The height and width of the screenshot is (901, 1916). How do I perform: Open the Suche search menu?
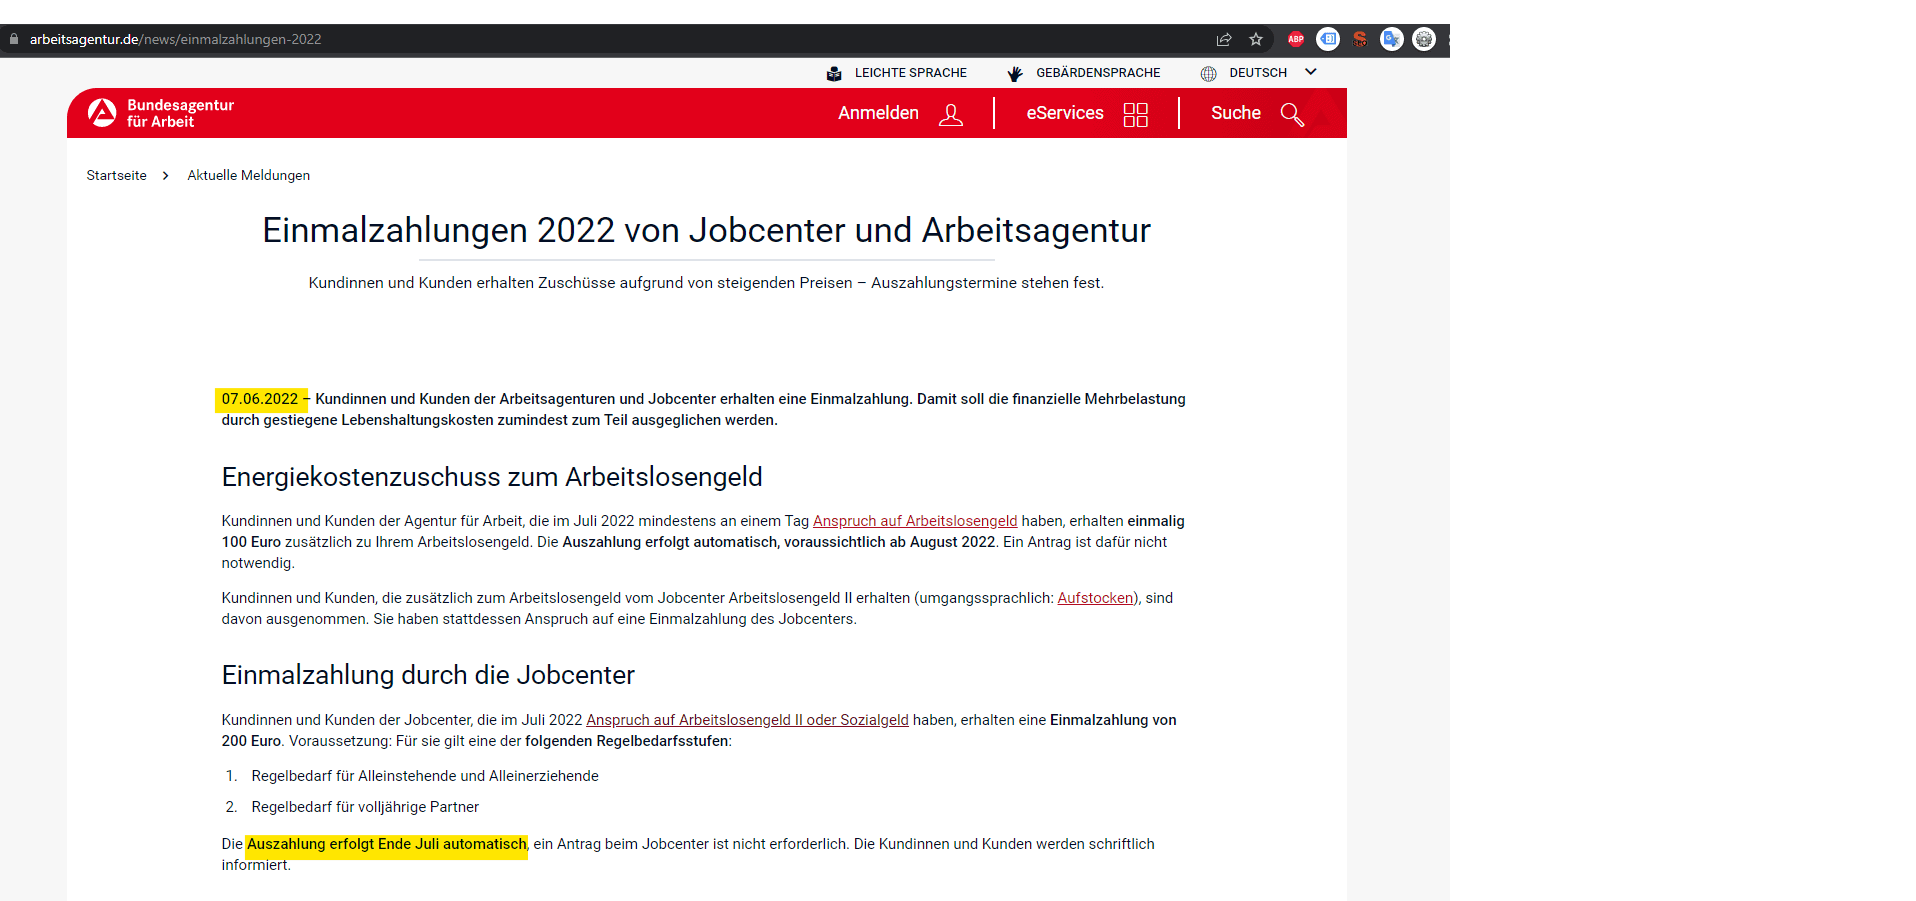1236,113
